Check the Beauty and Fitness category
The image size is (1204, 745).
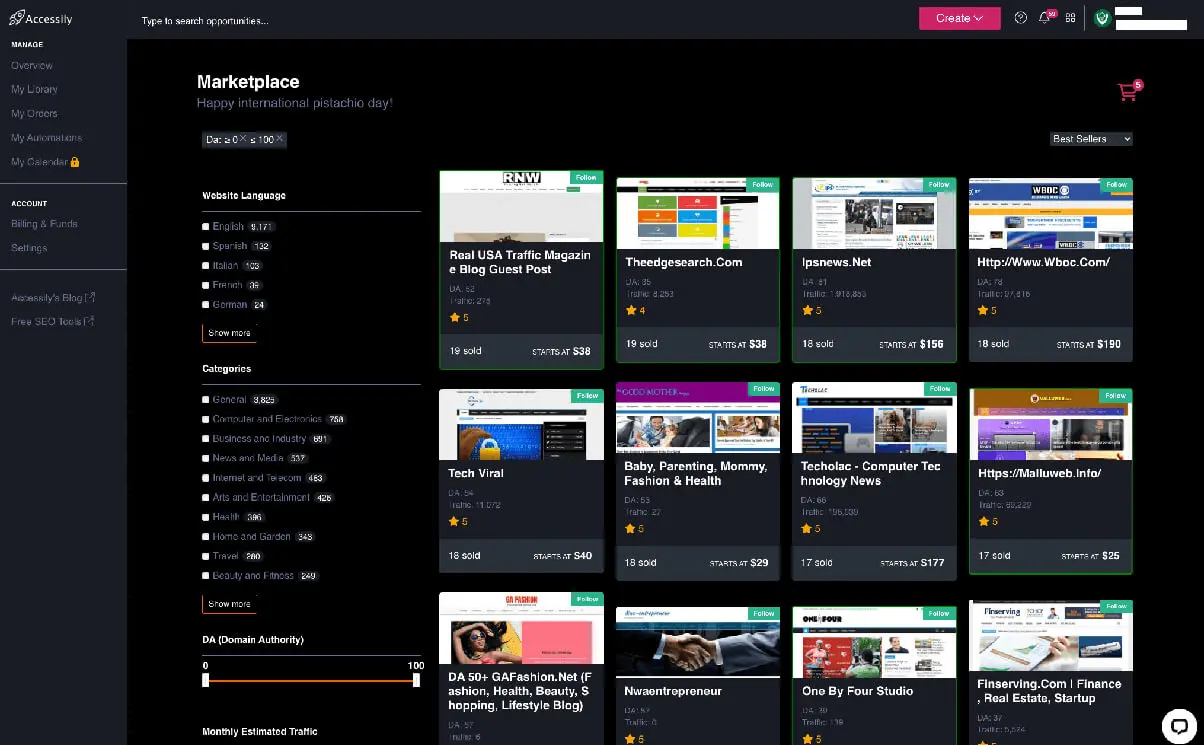pyautogui.click(x=206, y=576)
